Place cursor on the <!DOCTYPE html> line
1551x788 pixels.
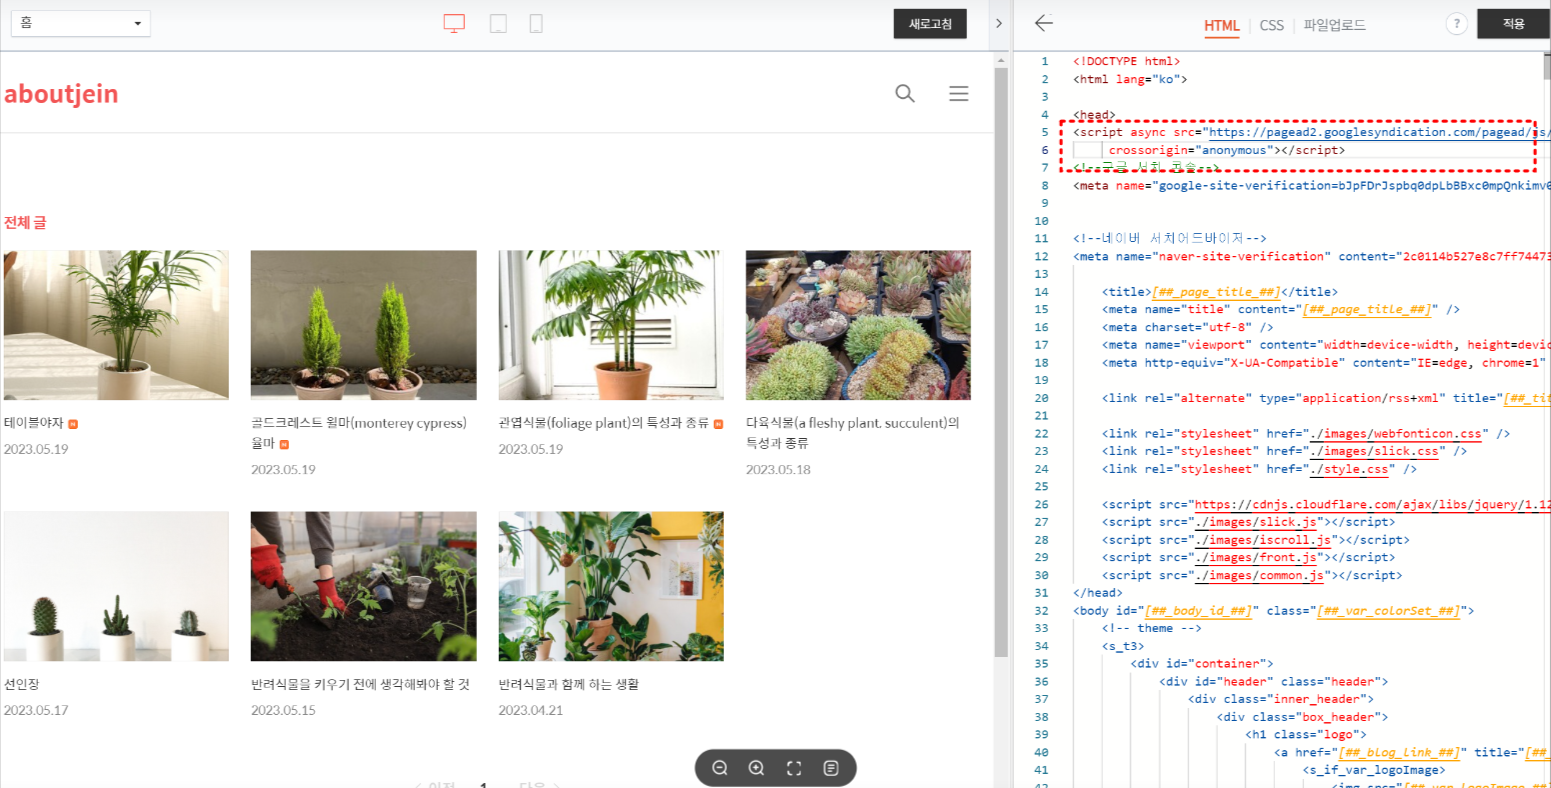point(1126,61)
